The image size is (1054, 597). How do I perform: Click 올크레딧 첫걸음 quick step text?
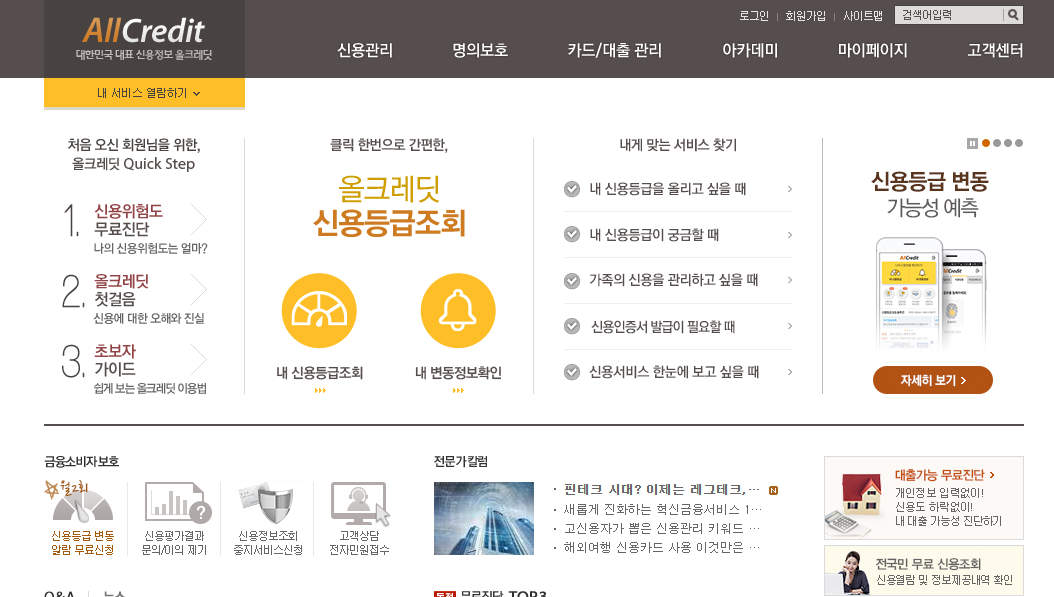[x=121, y=290]
